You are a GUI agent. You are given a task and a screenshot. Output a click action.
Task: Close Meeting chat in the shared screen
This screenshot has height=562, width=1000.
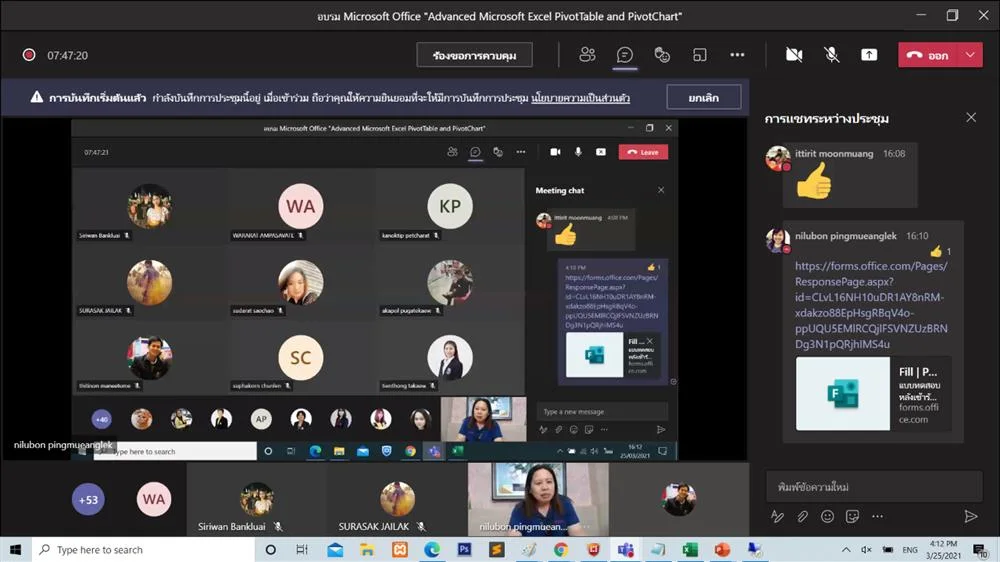(661, 190)
